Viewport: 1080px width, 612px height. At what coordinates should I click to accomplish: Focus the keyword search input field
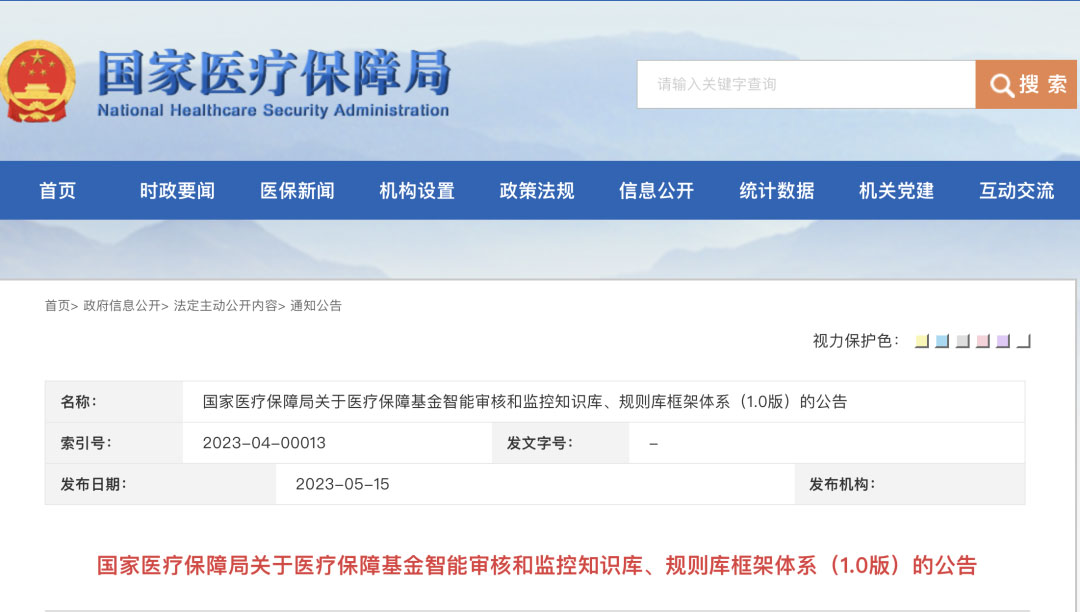(805, 85)
